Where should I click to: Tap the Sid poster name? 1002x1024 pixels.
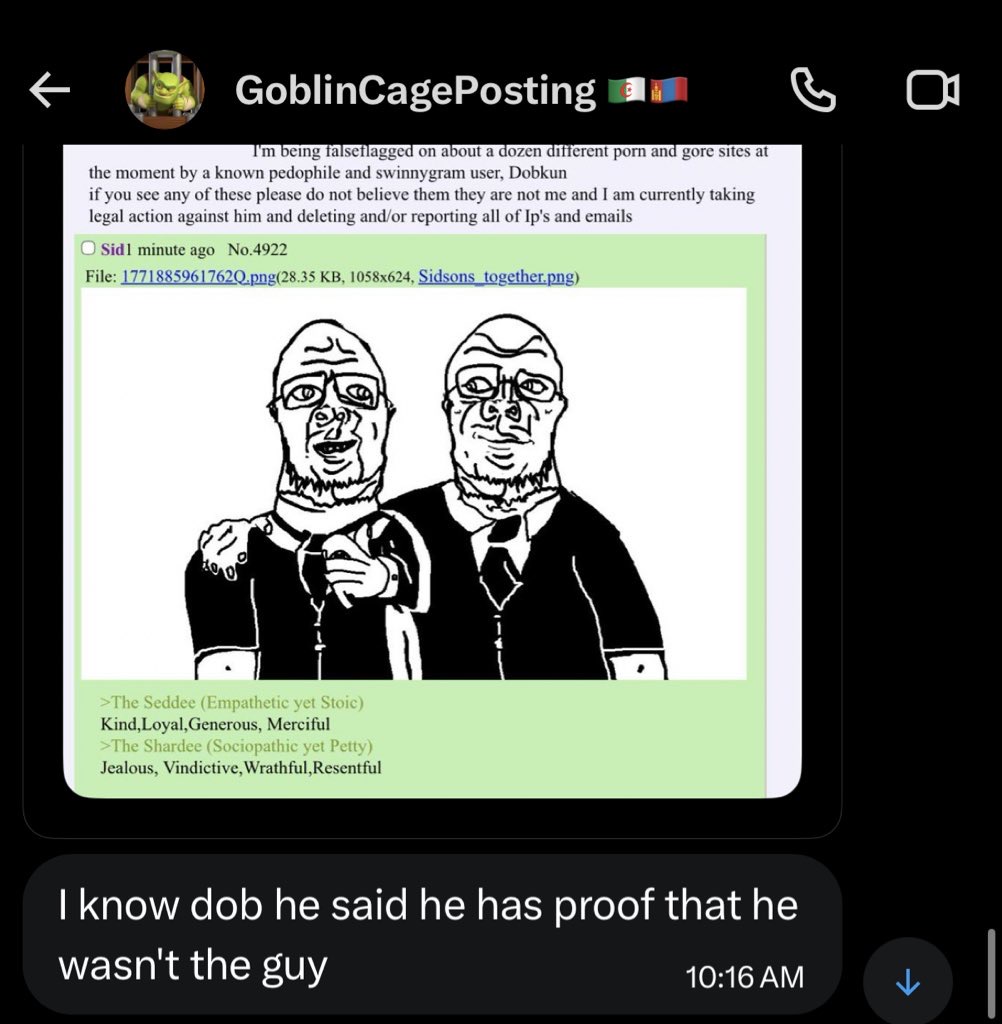tap(112, 249)
